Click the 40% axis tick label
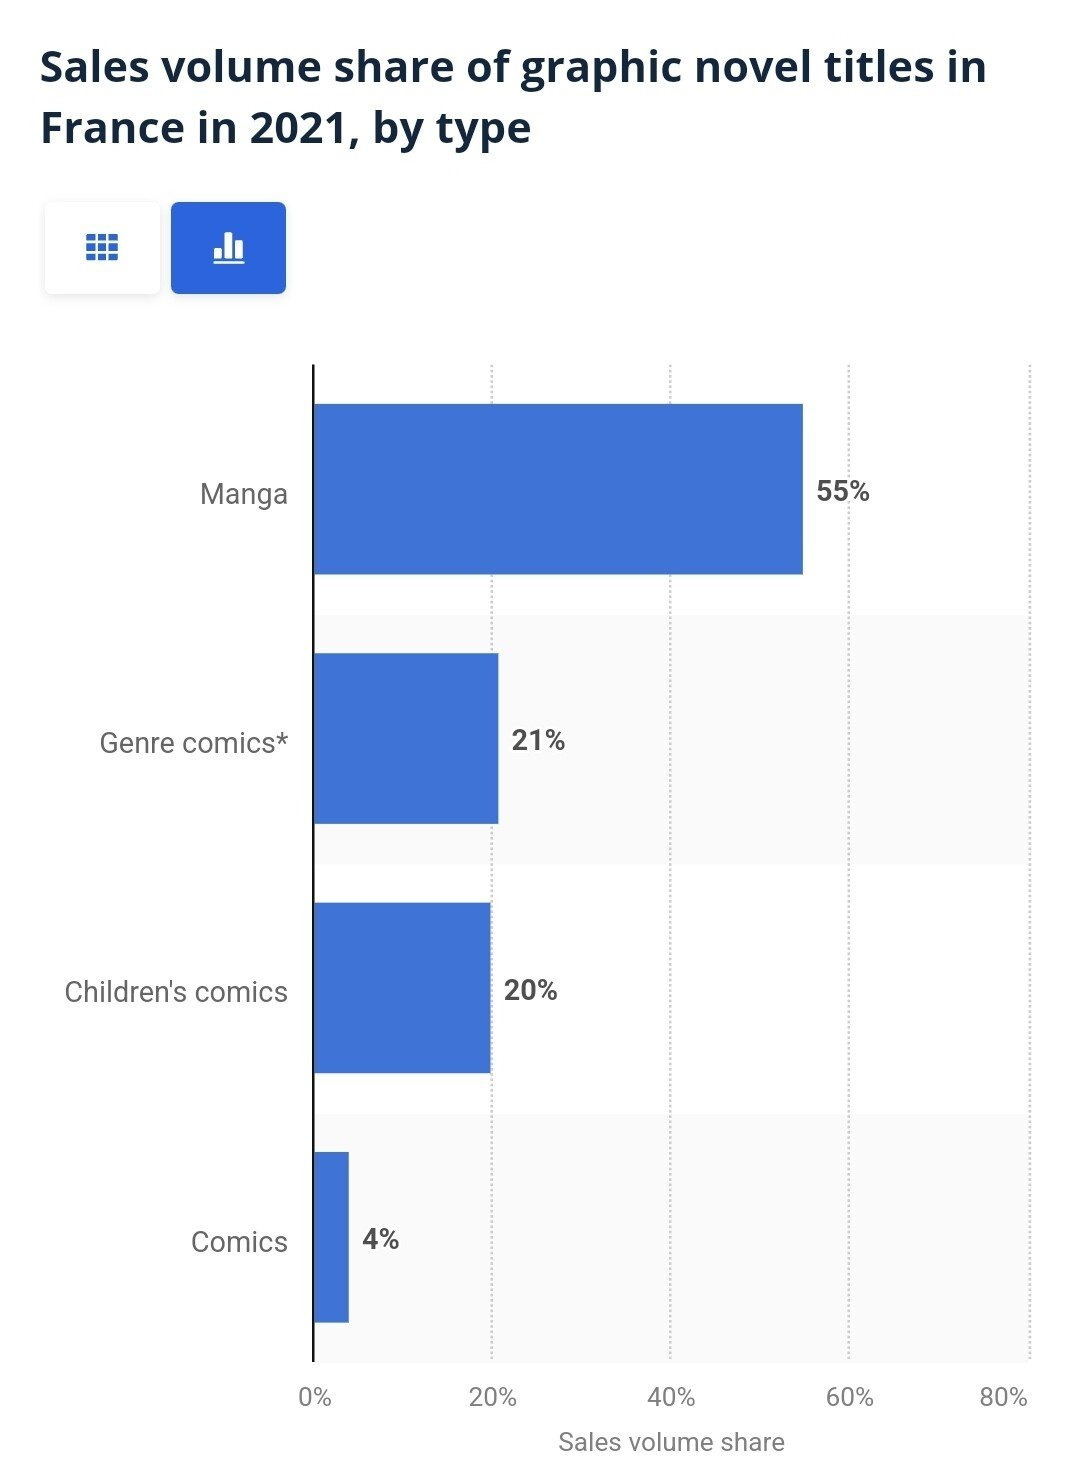Image resolution: width=1079 pixels, height=1480 pixels. pyautogui.click(x=671, y=1397)
